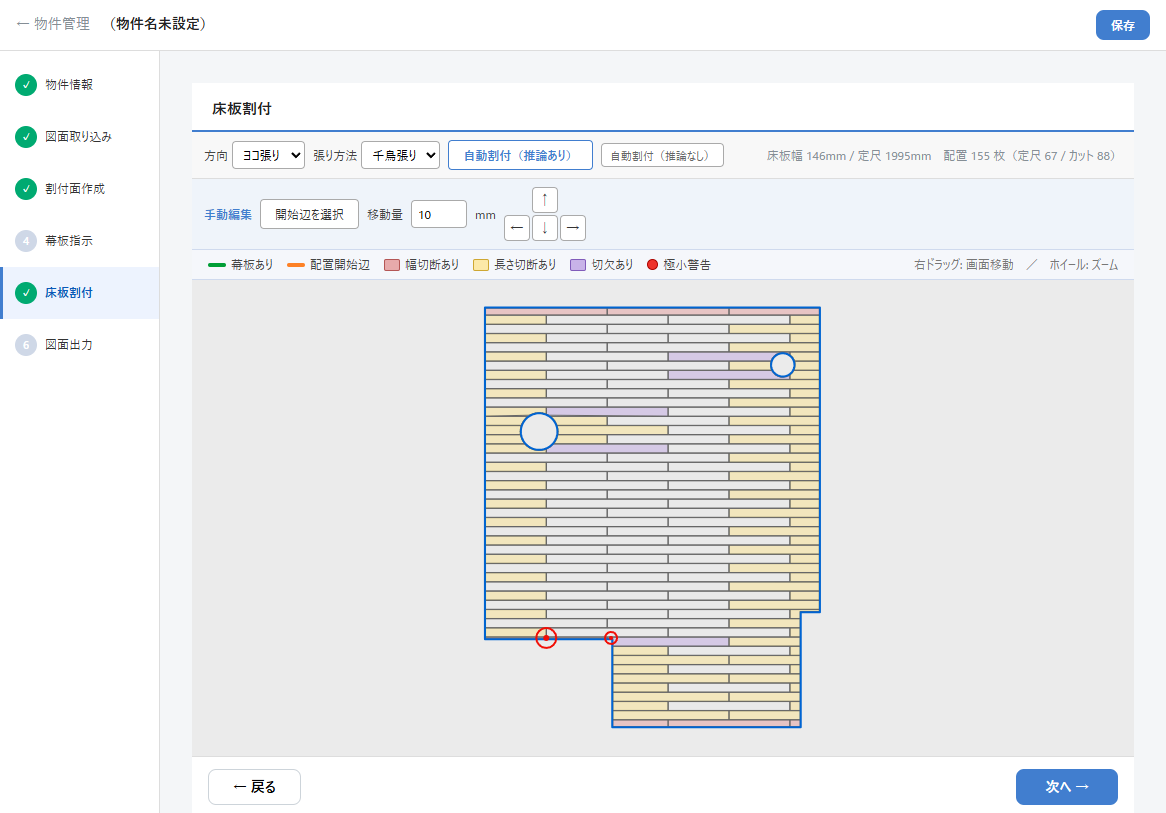Click the ホイール: ズーム hint text

tap(1083, 265)
